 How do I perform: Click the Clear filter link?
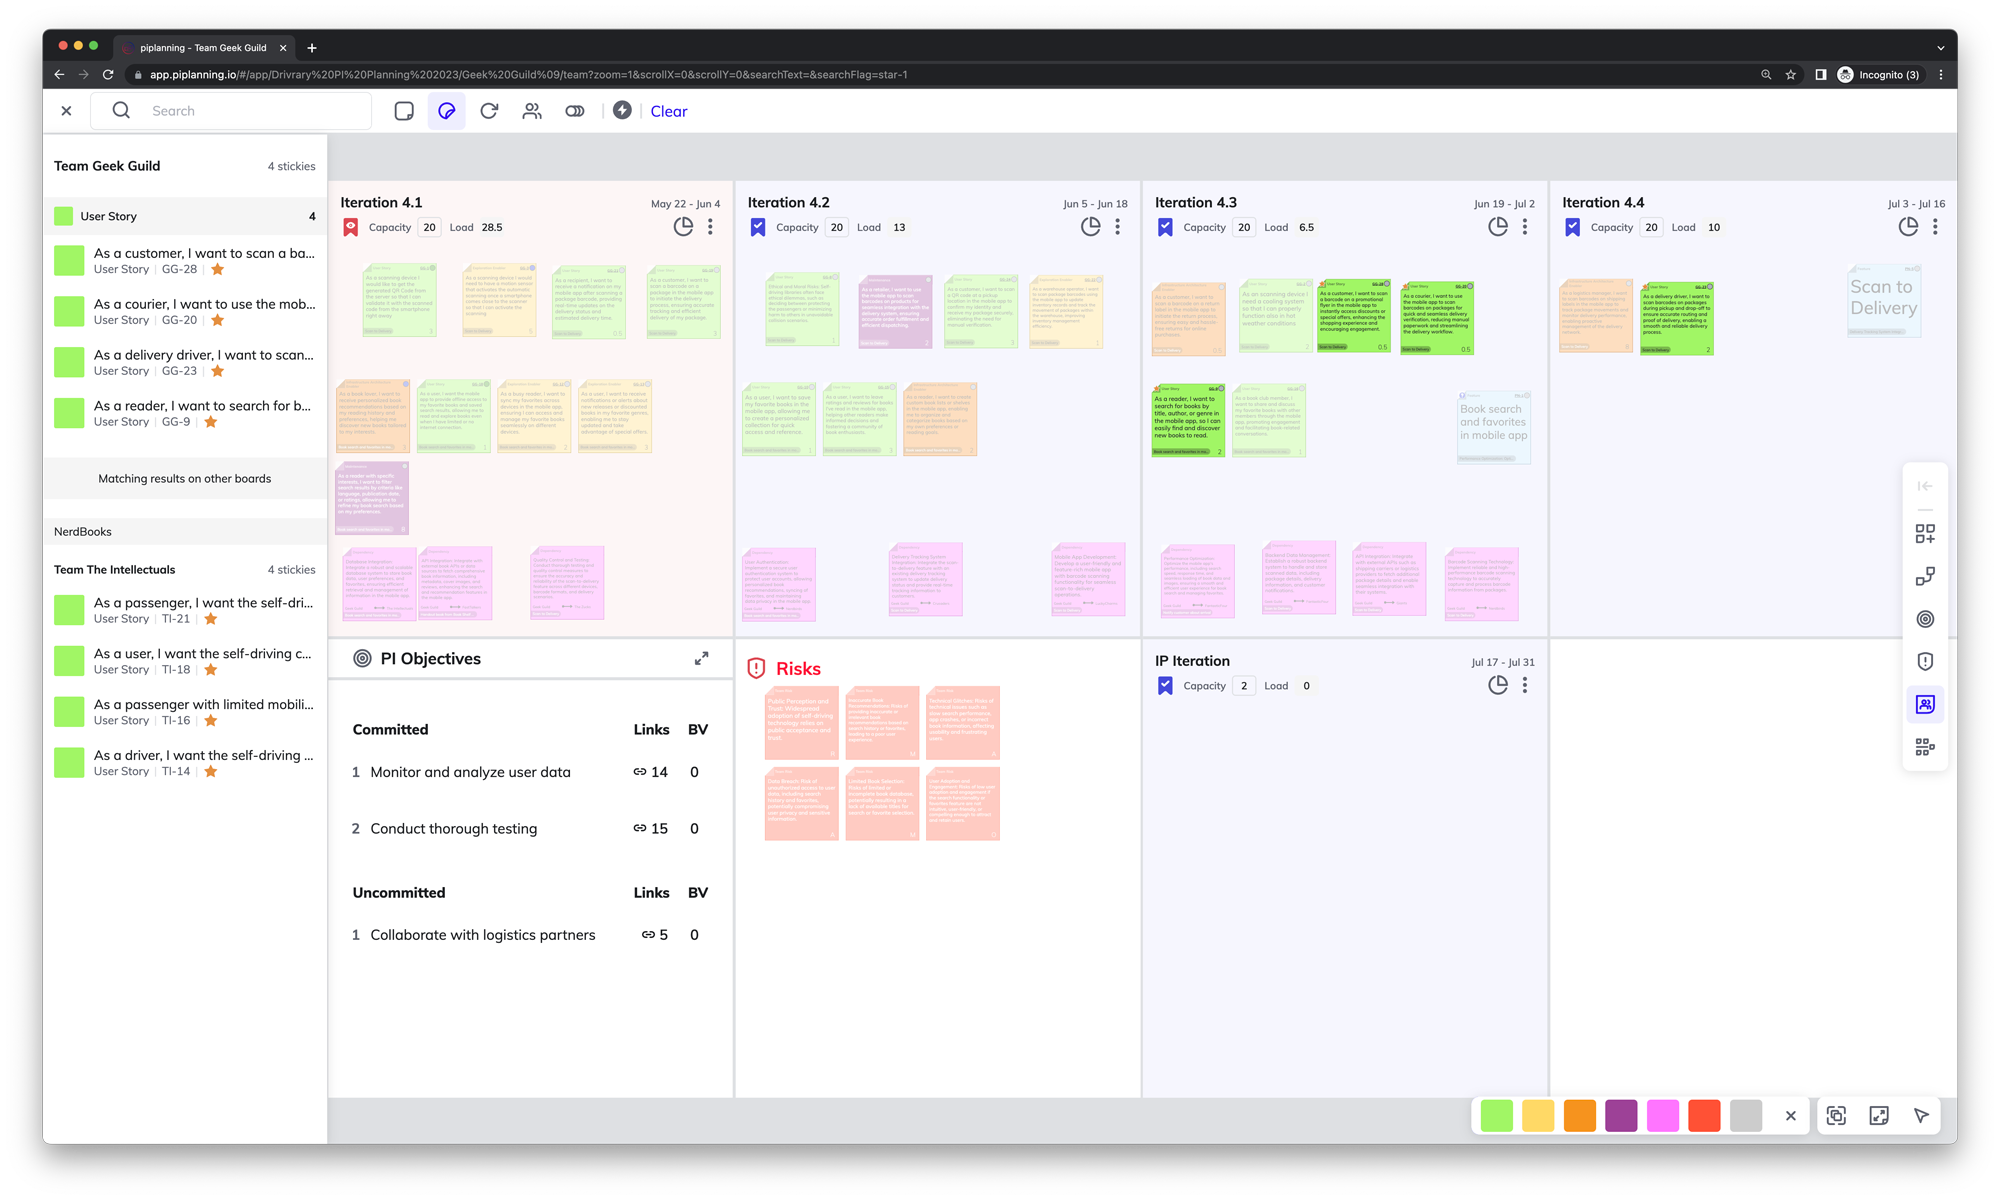coord(669,111)
